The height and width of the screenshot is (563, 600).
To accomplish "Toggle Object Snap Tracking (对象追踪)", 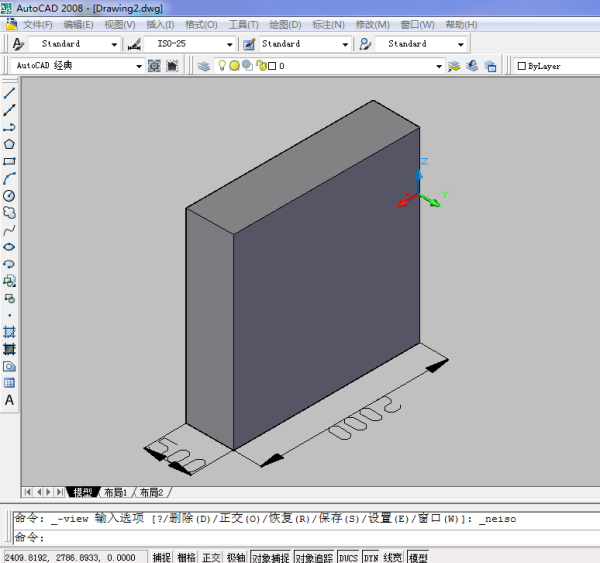I will tap(314, 557).
